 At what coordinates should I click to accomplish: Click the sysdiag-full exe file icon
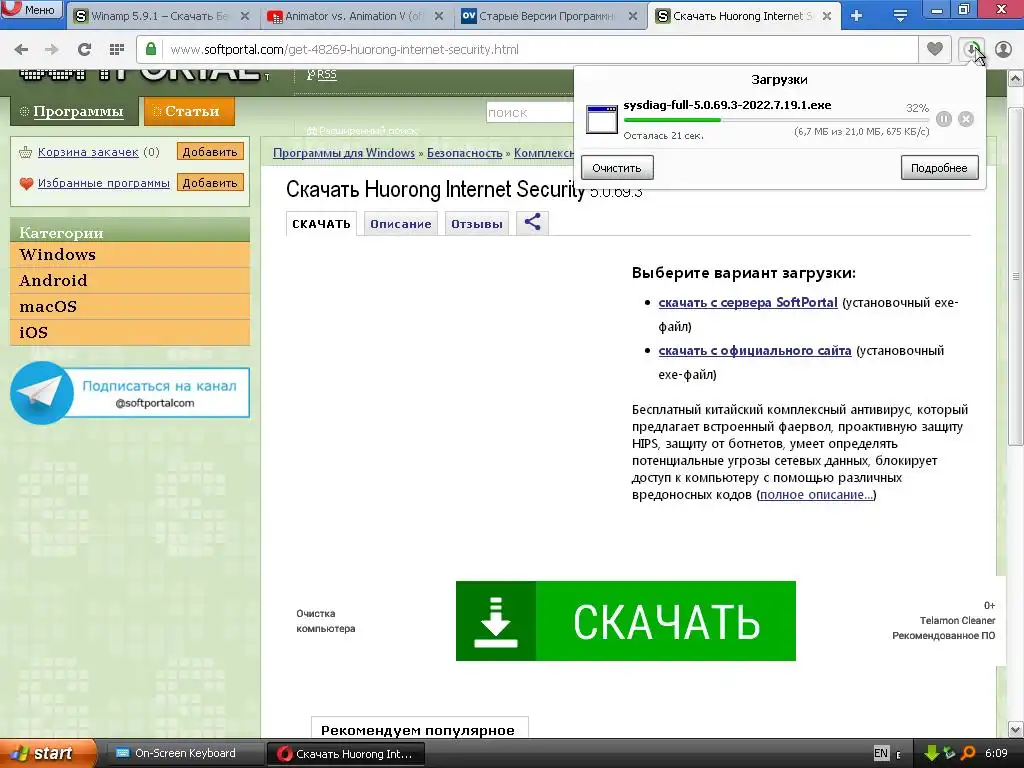click(601, 119)
